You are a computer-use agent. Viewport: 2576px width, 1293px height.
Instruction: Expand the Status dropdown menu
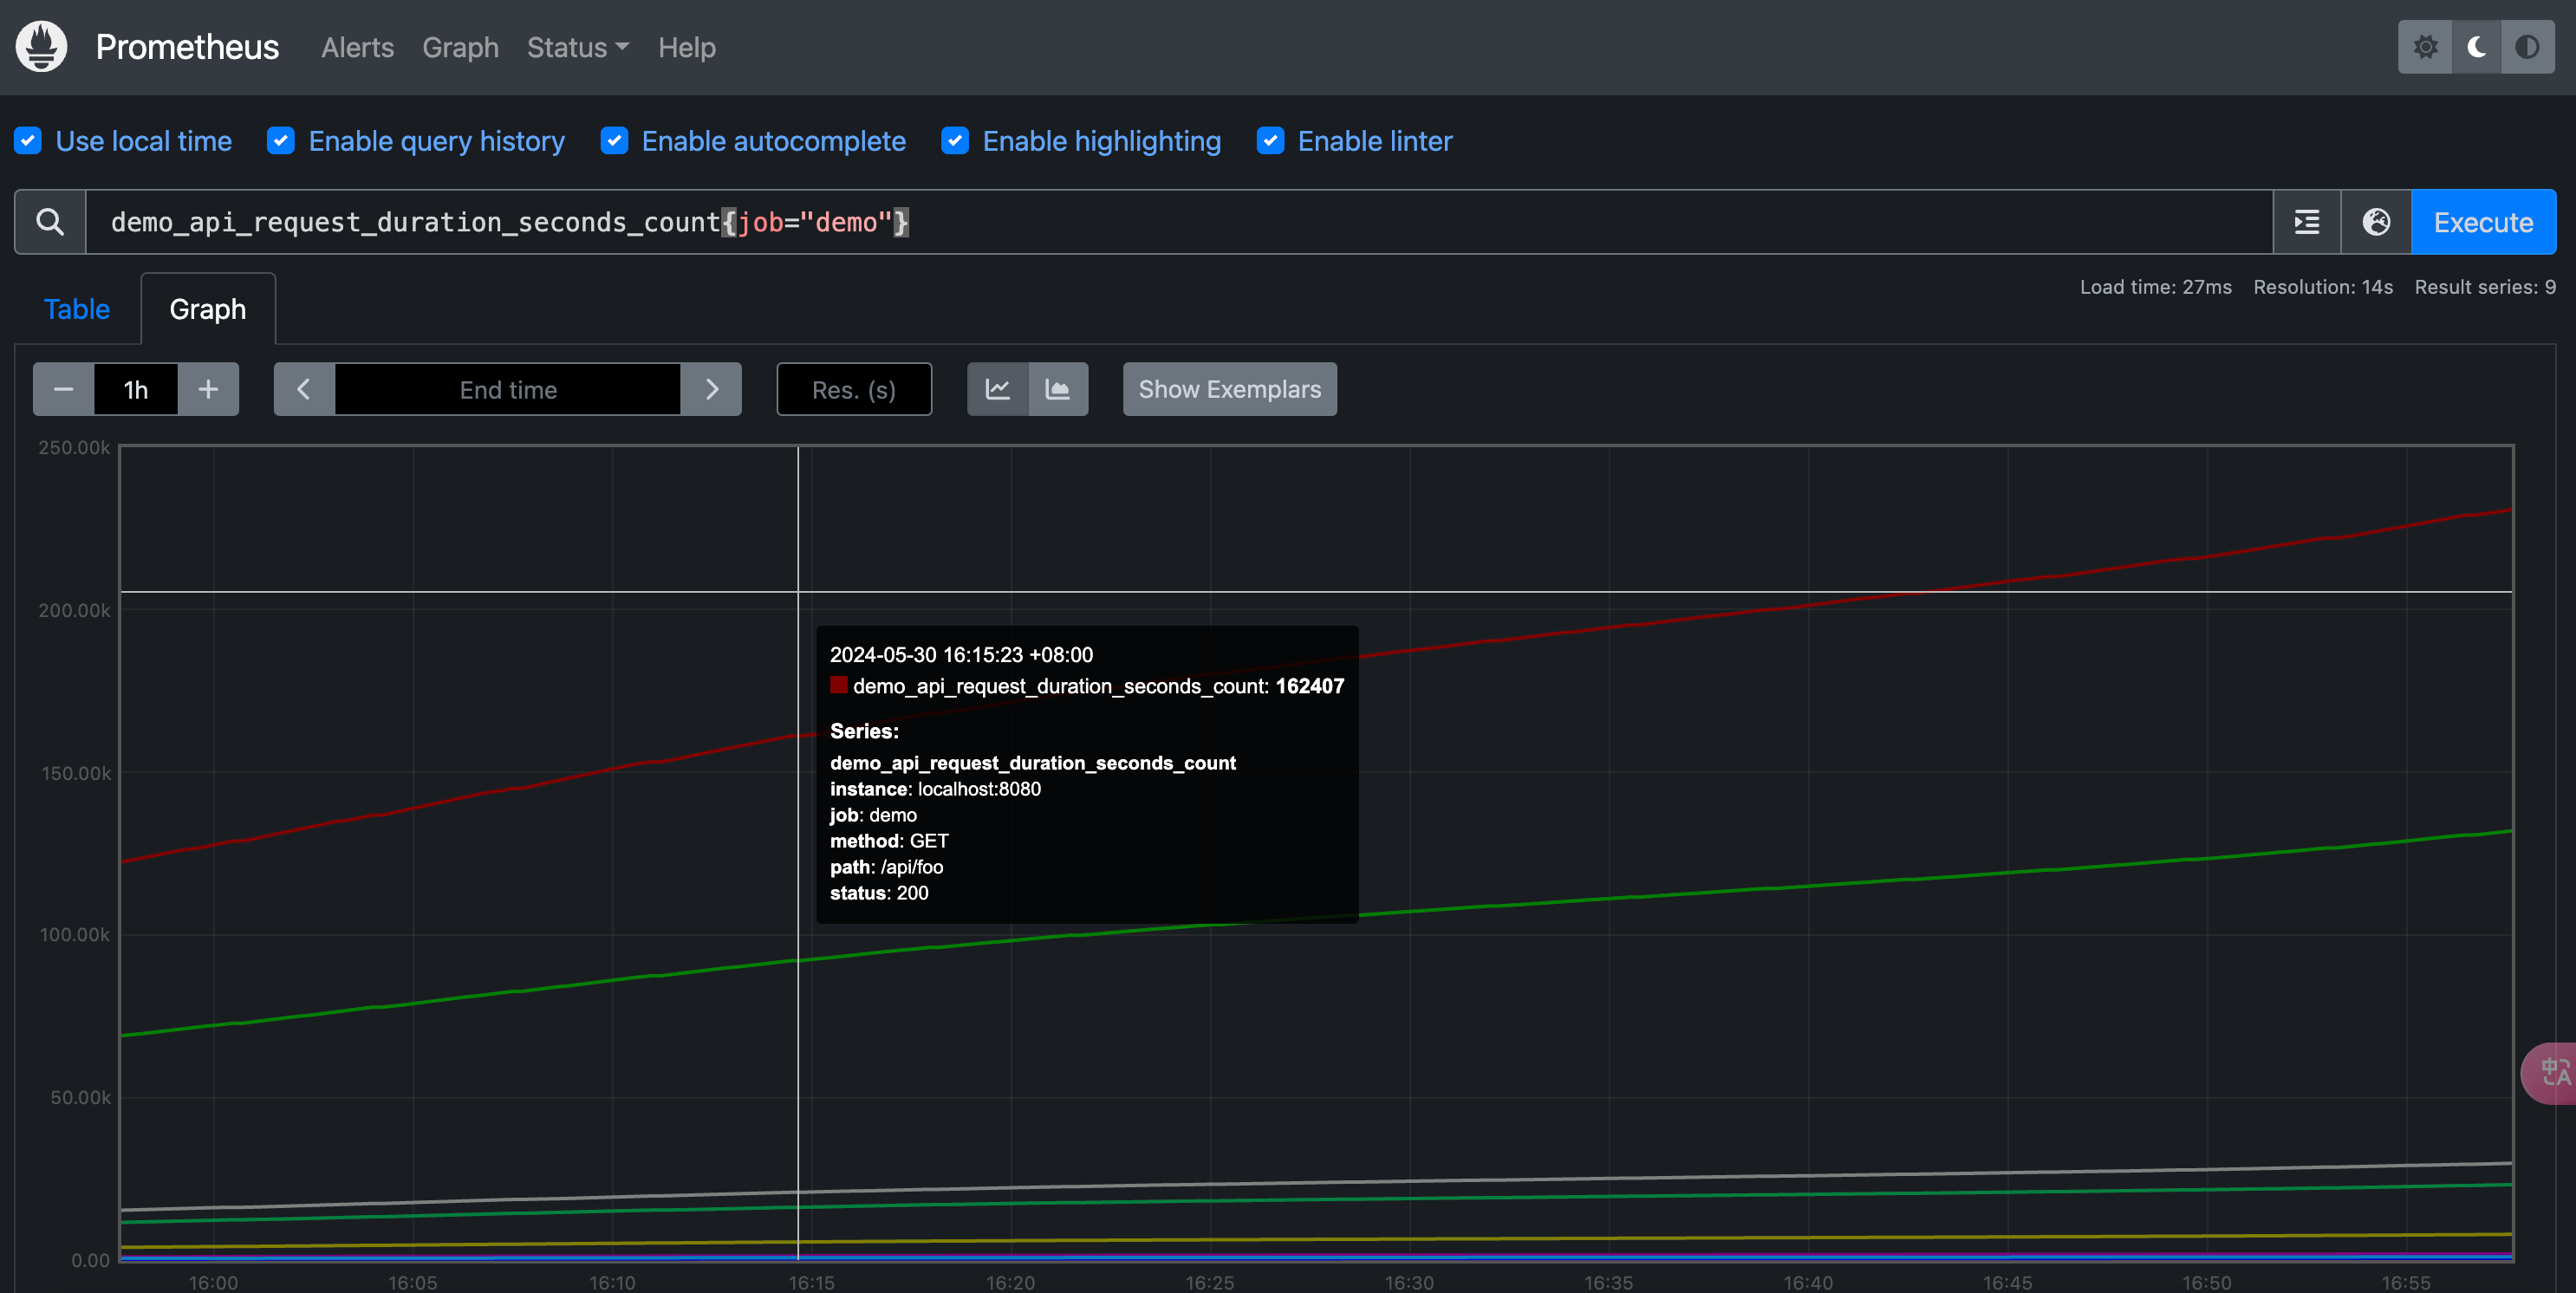click(x=578, y=47)
